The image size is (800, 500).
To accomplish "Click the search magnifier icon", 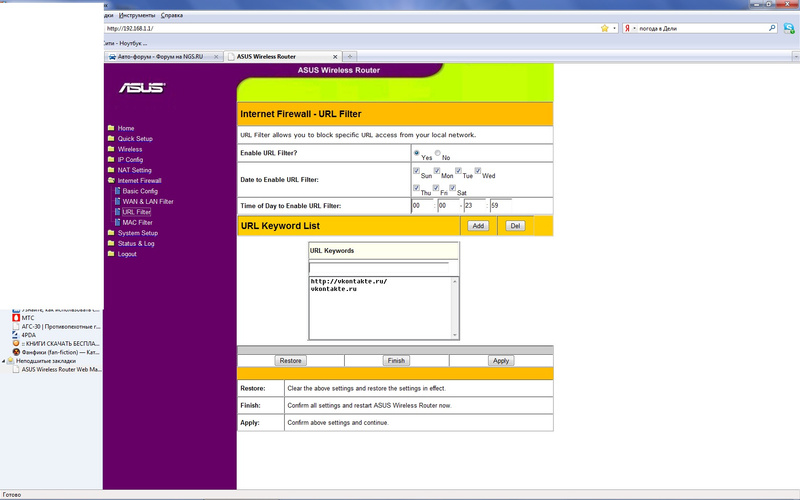I will (773, 29).
